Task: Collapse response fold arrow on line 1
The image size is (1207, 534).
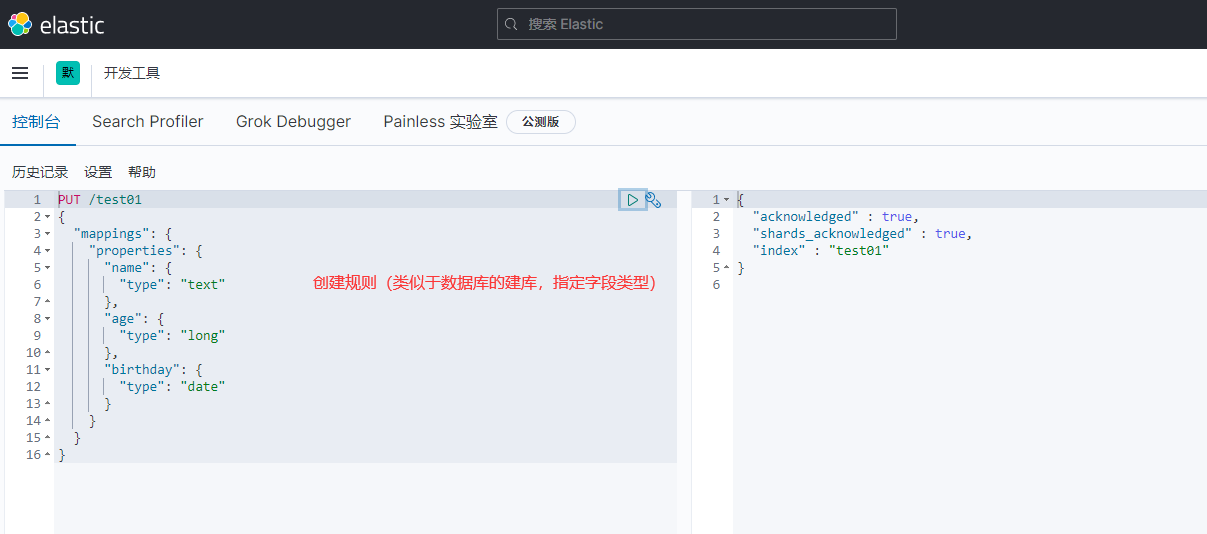Action: click(x=727, y=200)
